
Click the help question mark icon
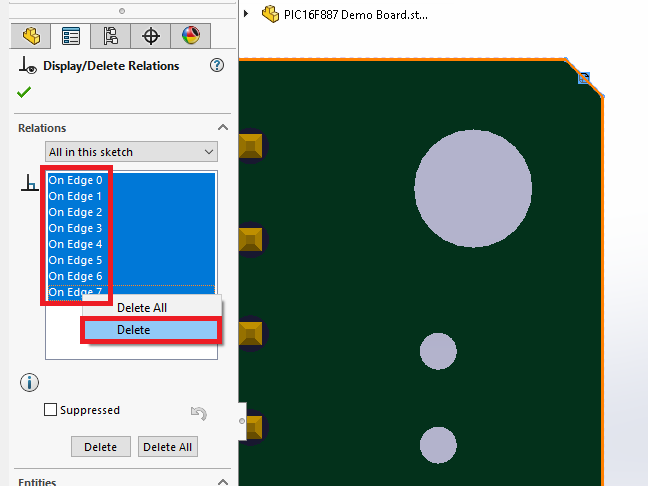pos(216,66)
